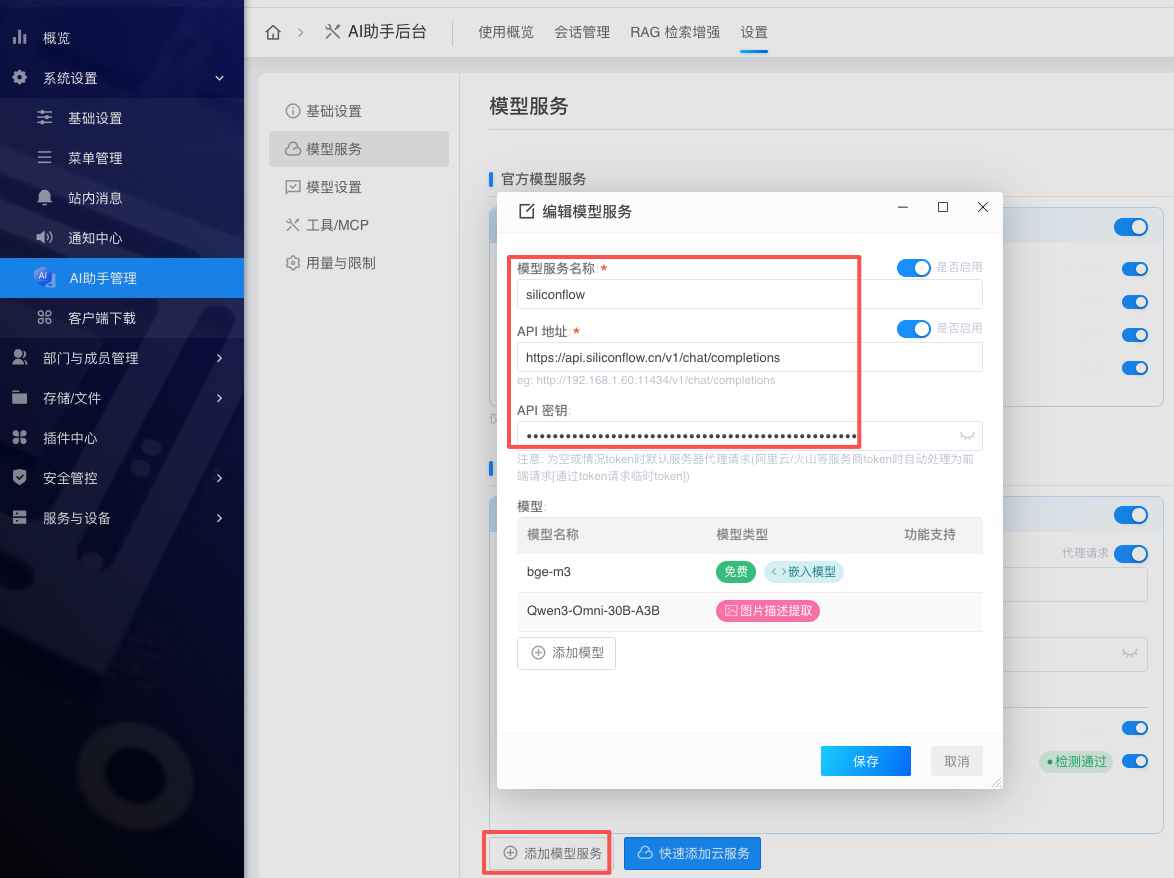This screenshot has height=878, width=1174.
Task: Click the 添加模型 button
Action: click(x=566, y=653)
